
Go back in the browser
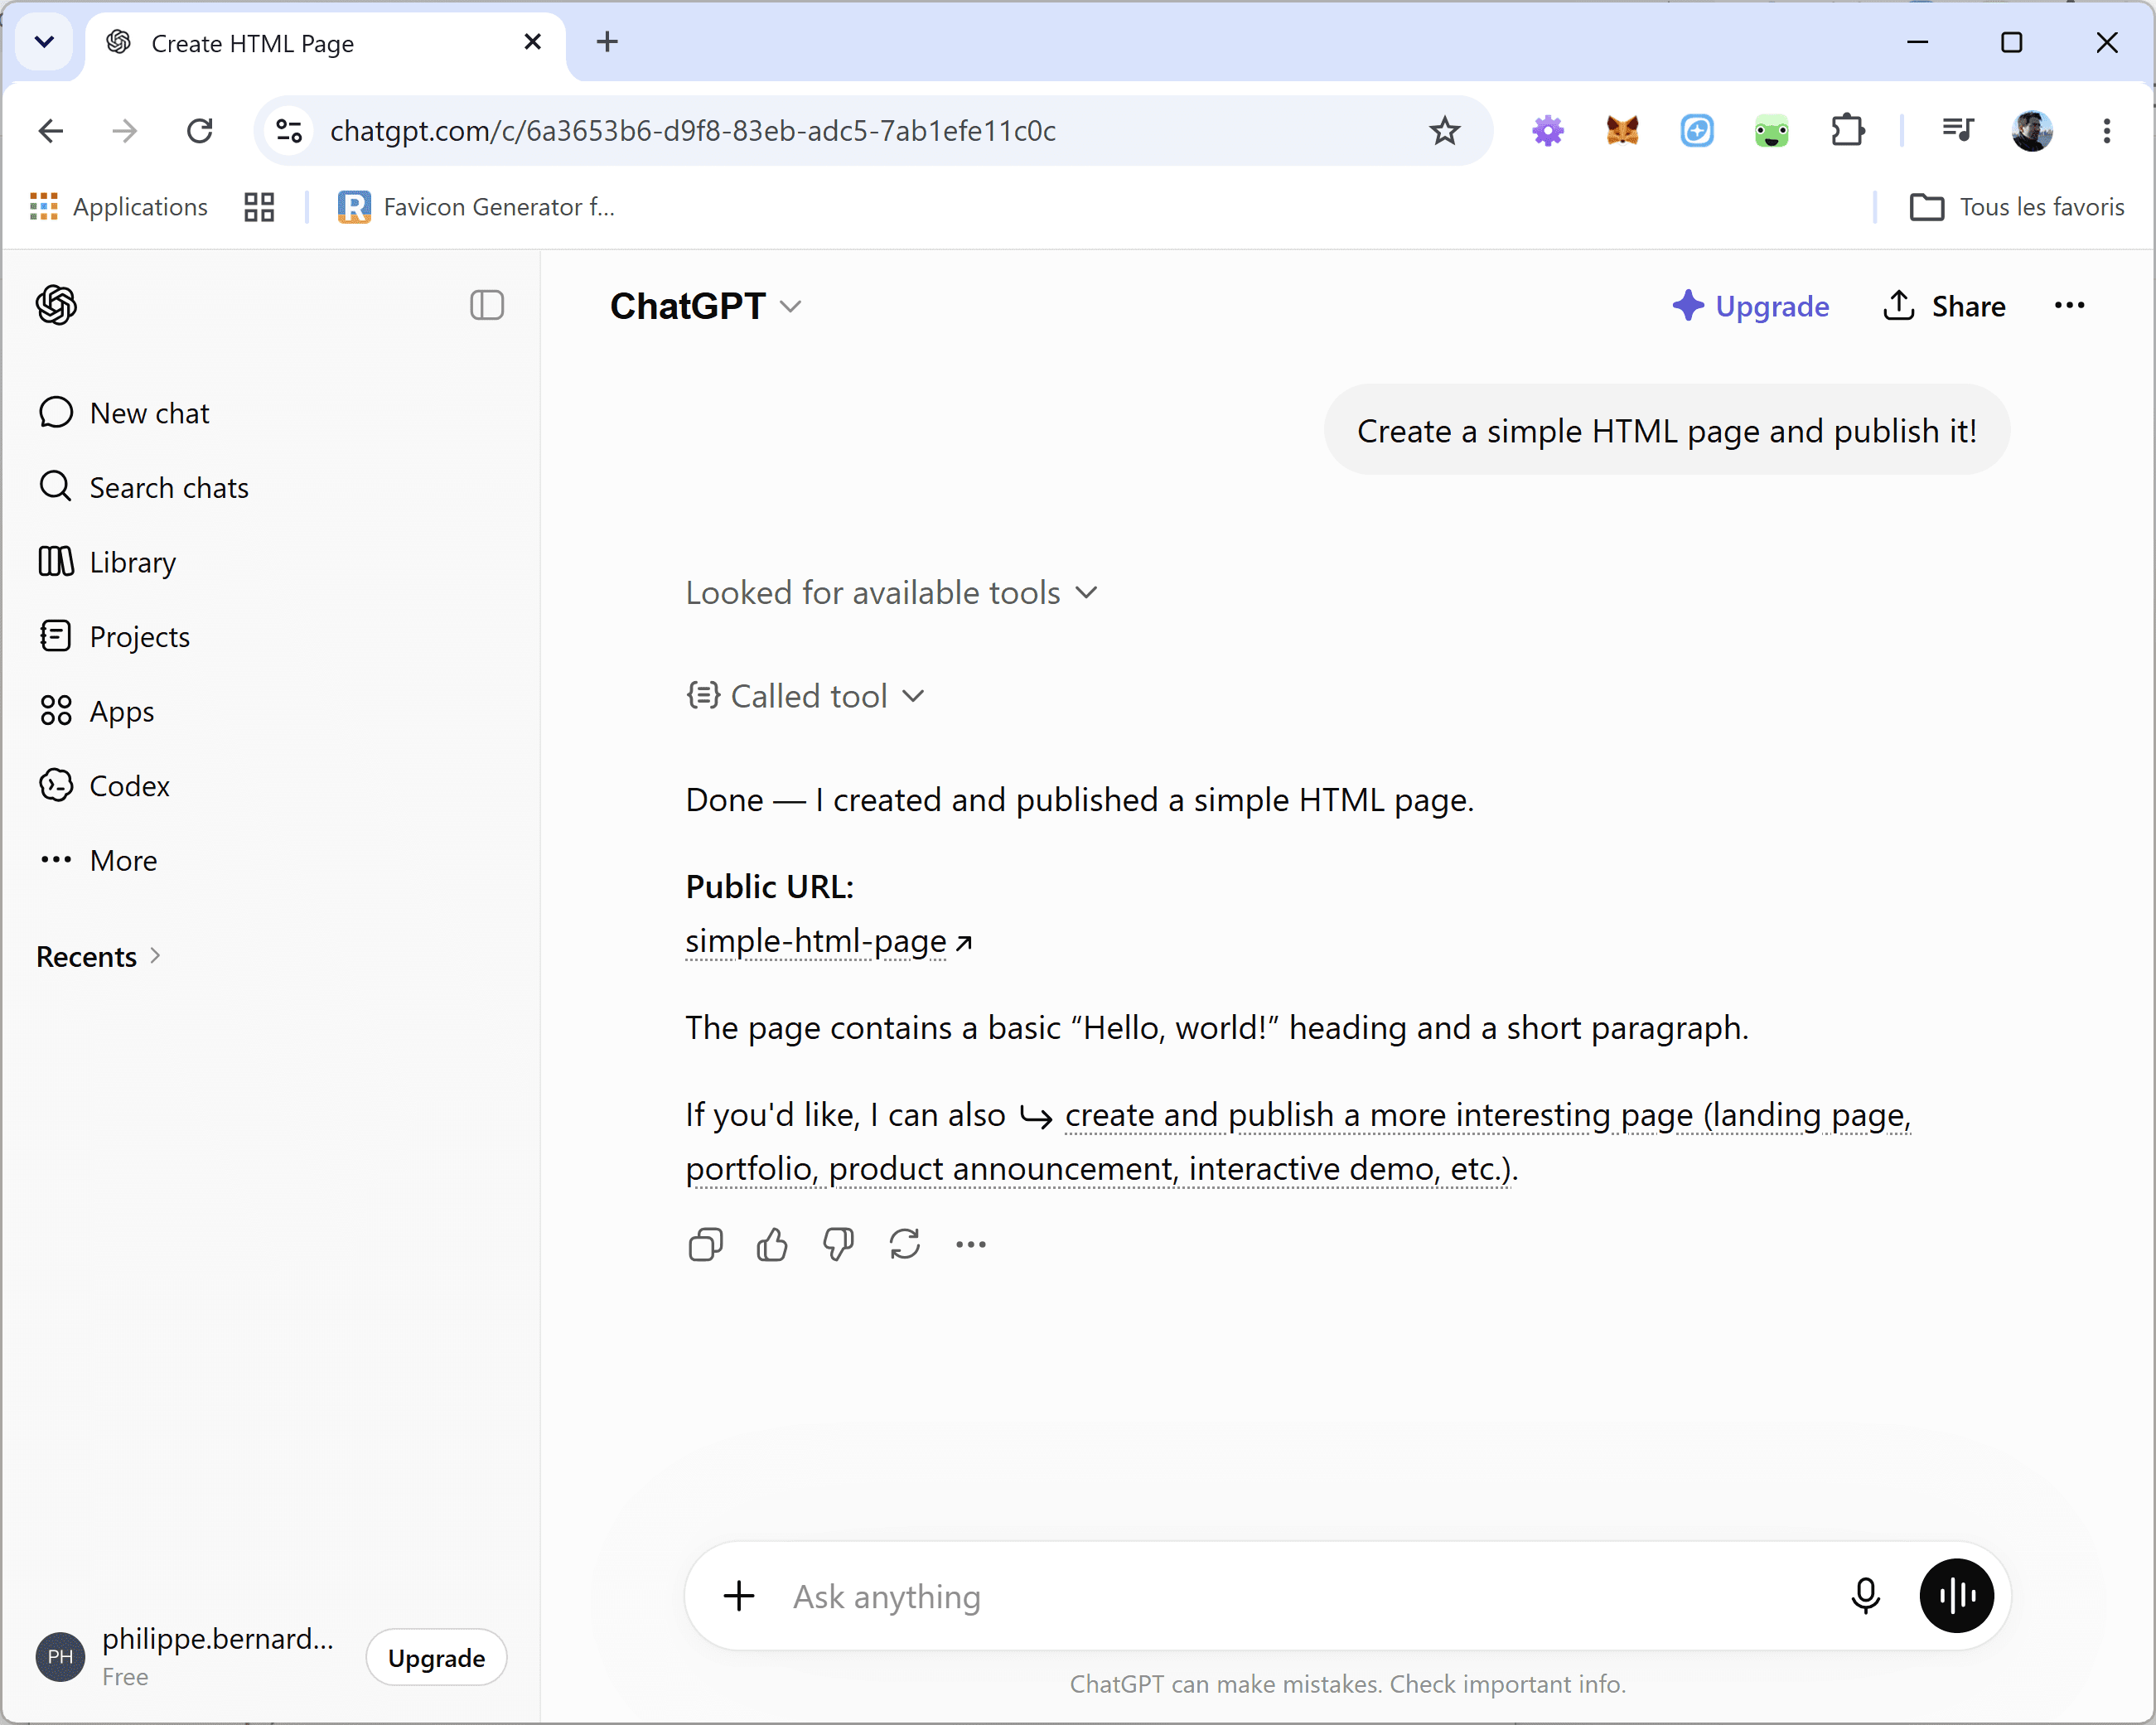point(51,131)
